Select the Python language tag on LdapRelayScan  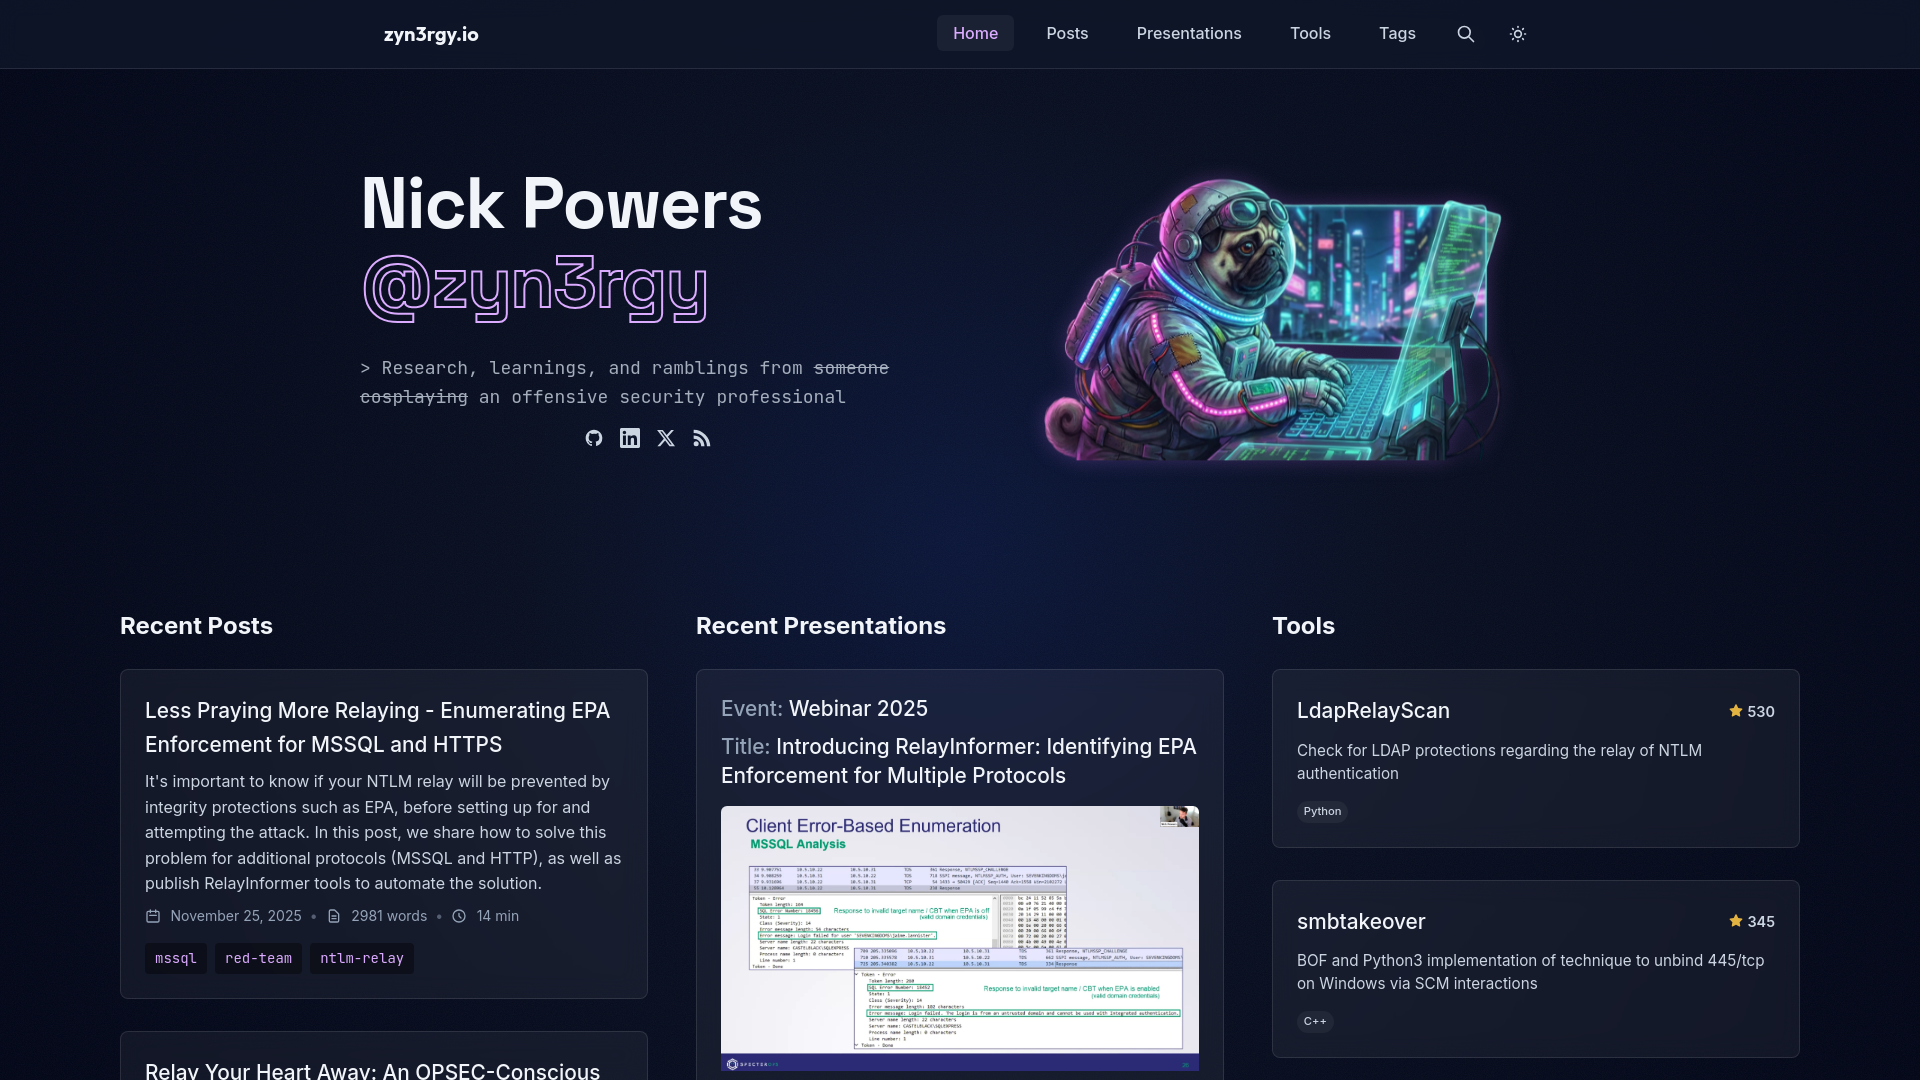coord(1322,811)
